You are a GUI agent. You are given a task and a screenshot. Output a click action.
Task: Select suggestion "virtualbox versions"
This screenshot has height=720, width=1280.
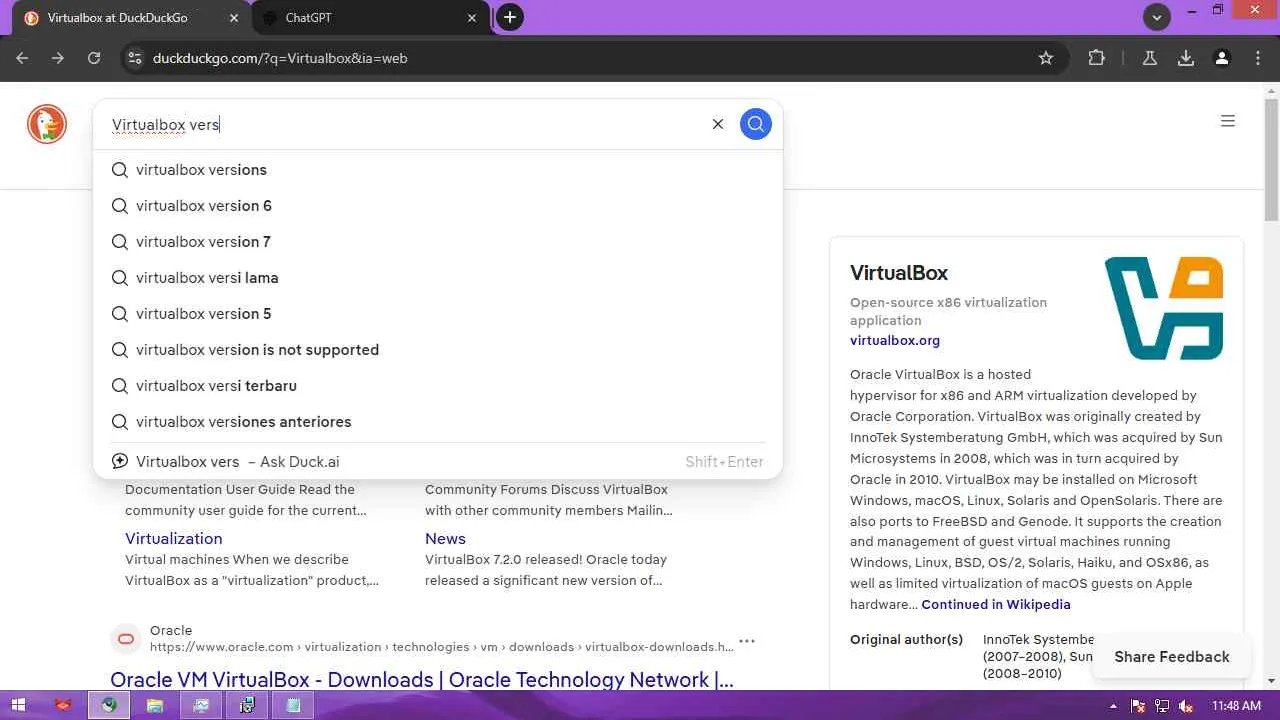[x=438, y=170]
